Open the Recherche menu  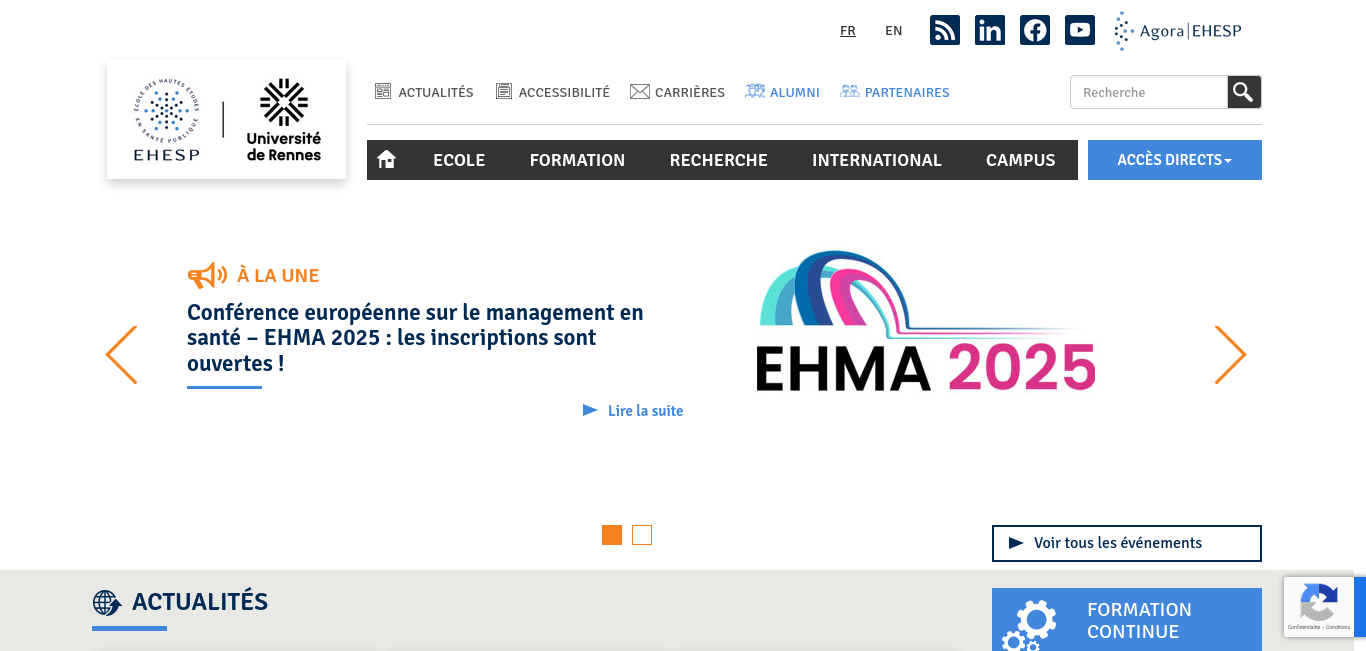[x=719, y=160]
